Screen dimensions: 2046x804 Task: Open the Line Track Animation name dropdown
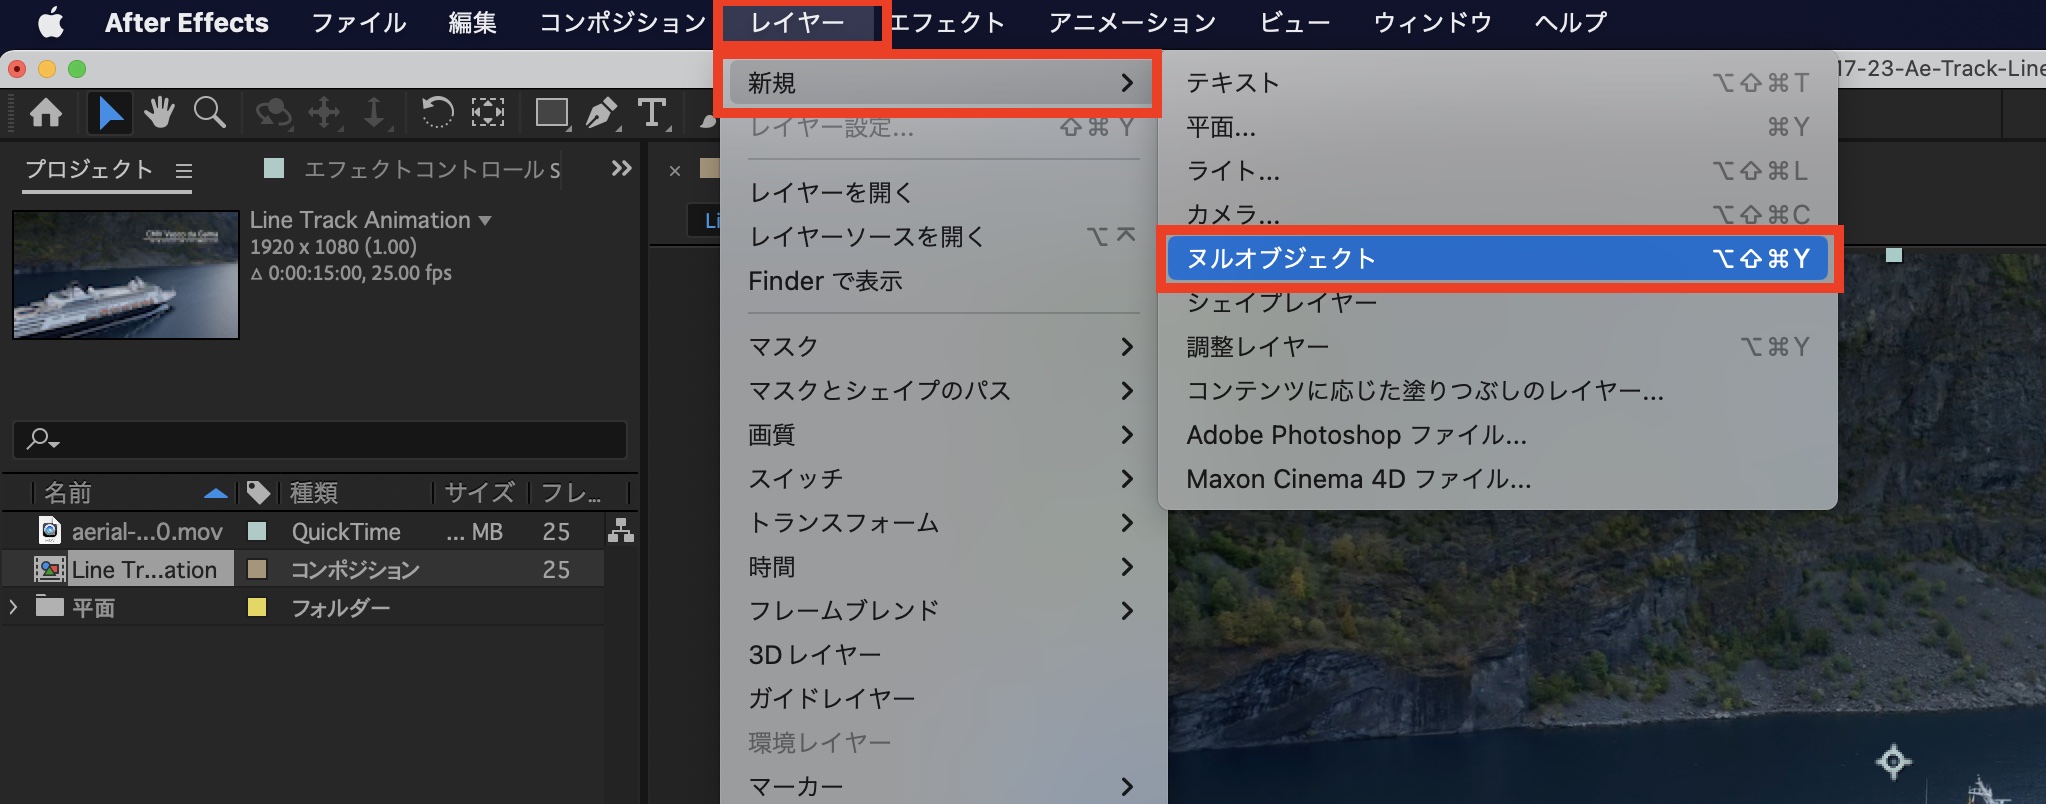coord(486,220)
